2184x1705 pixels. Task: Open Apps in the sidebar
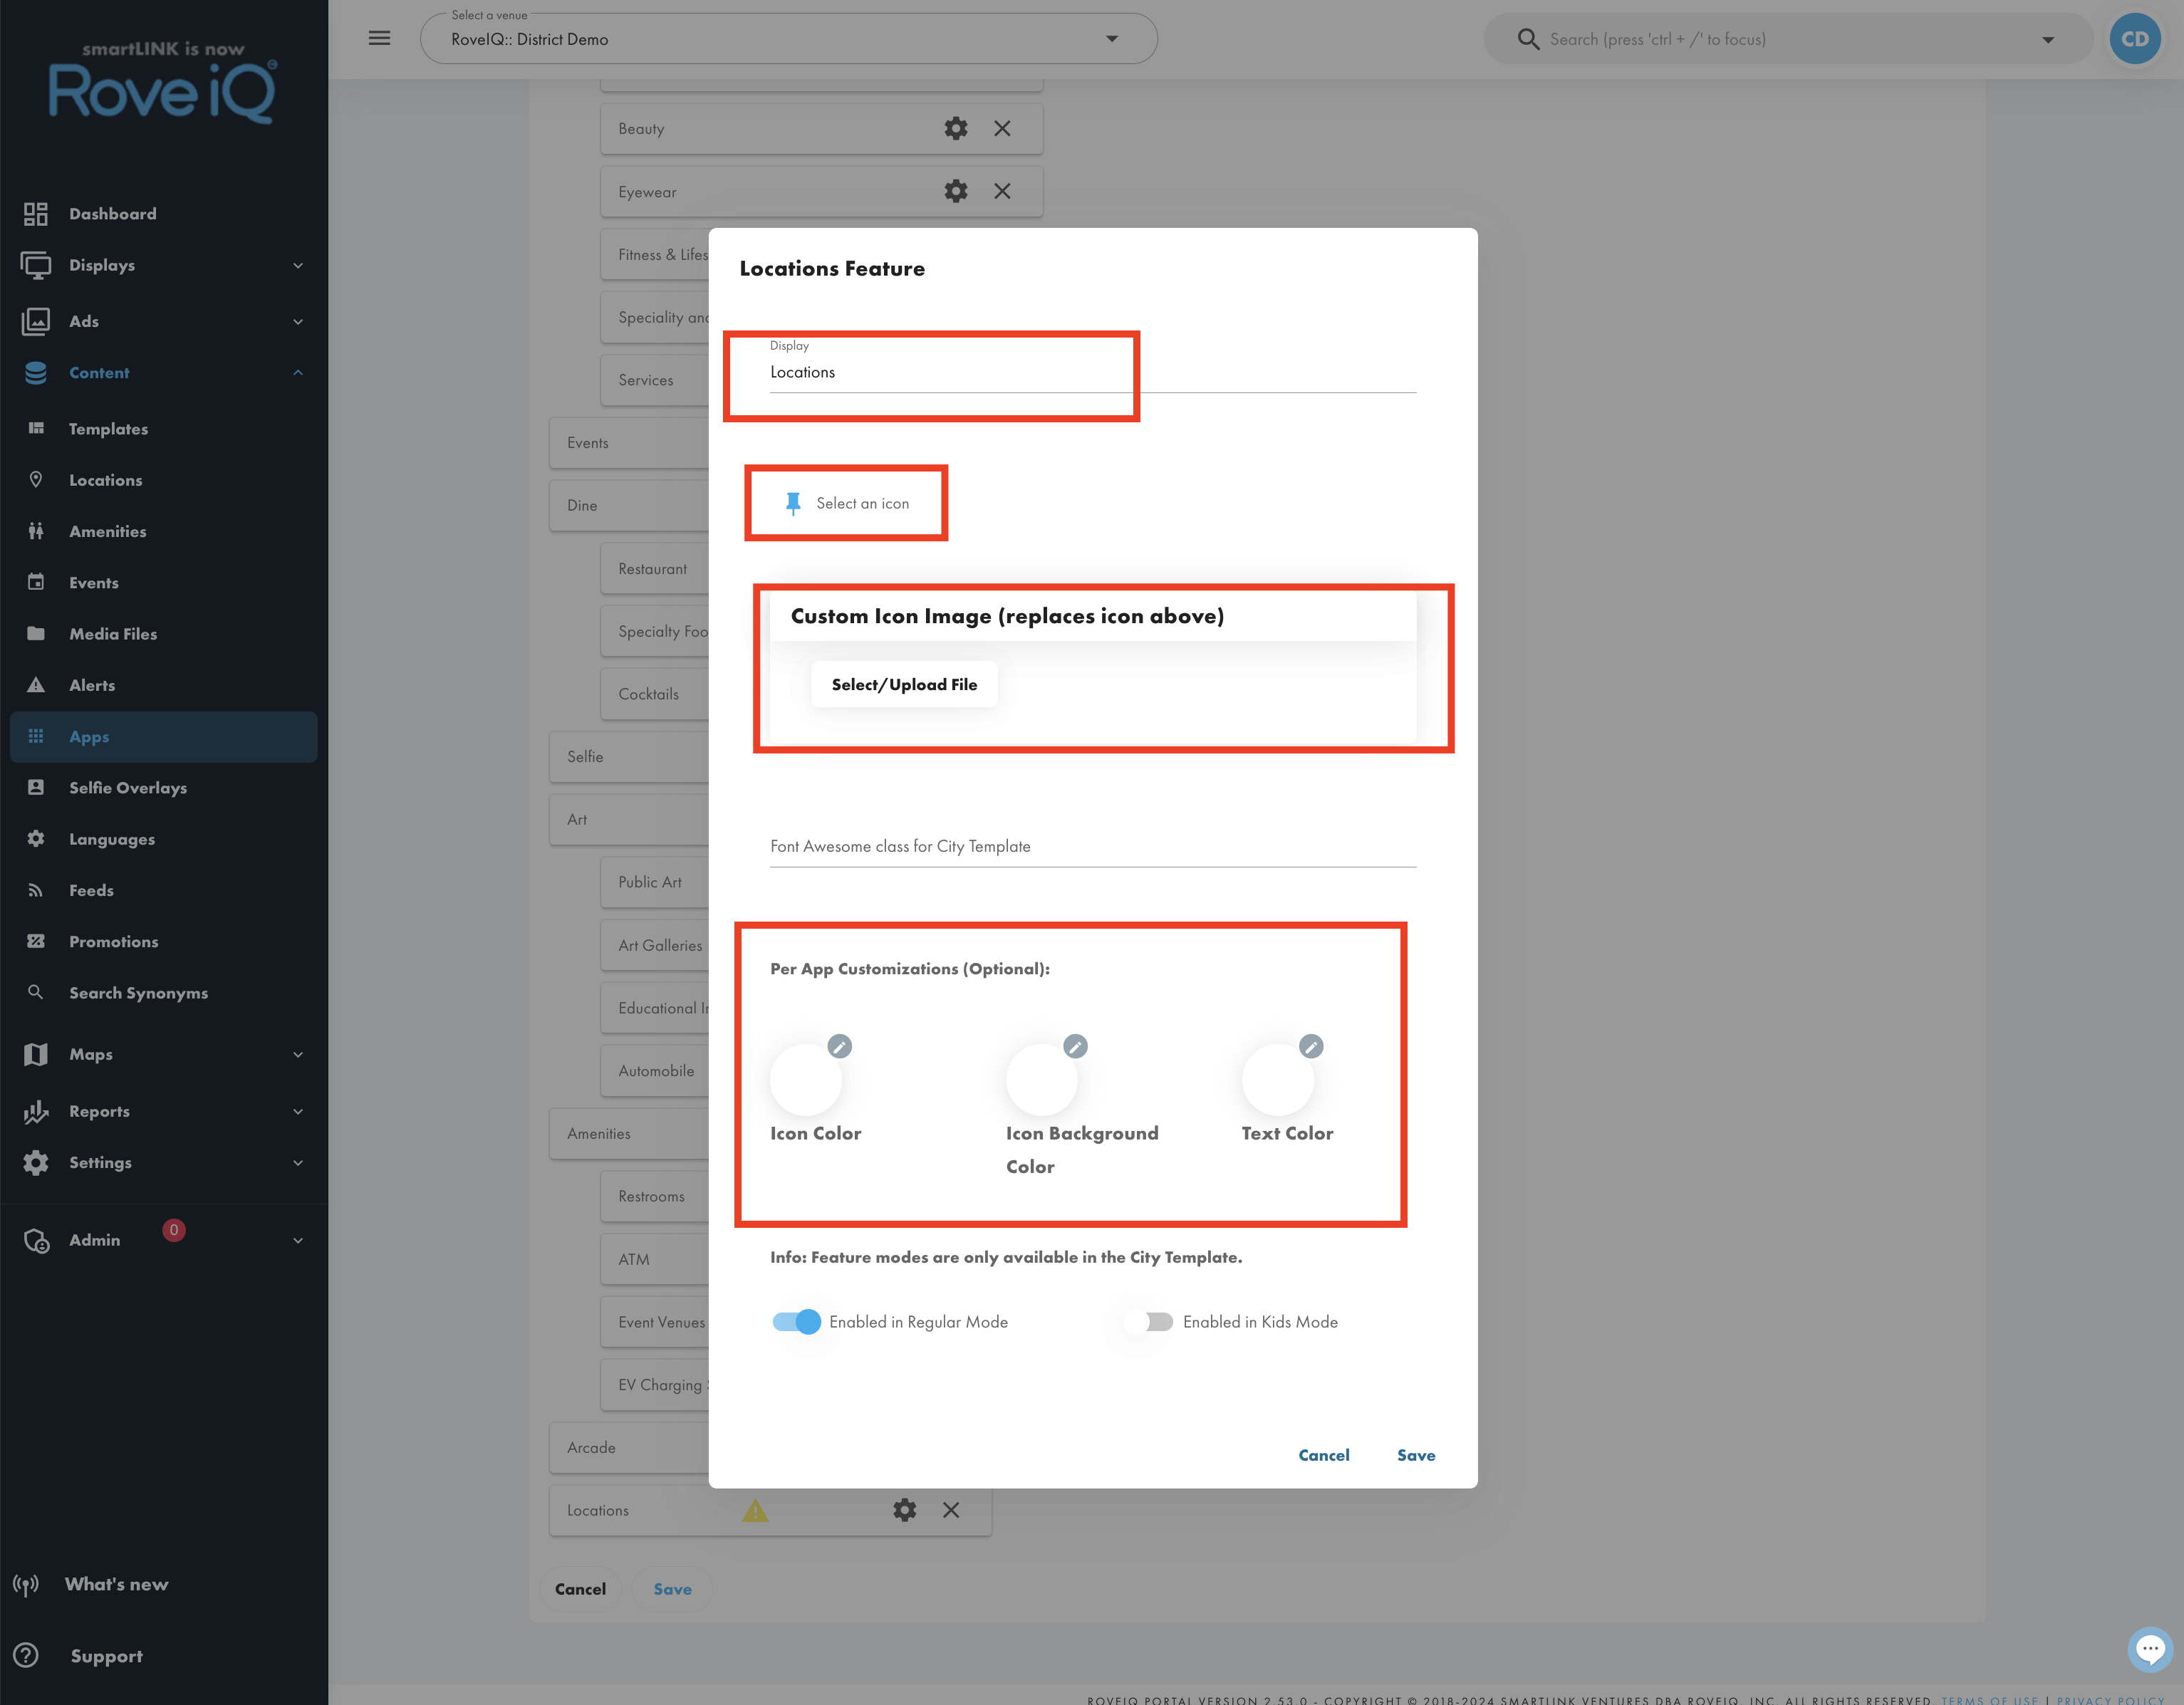pos(163,737)
